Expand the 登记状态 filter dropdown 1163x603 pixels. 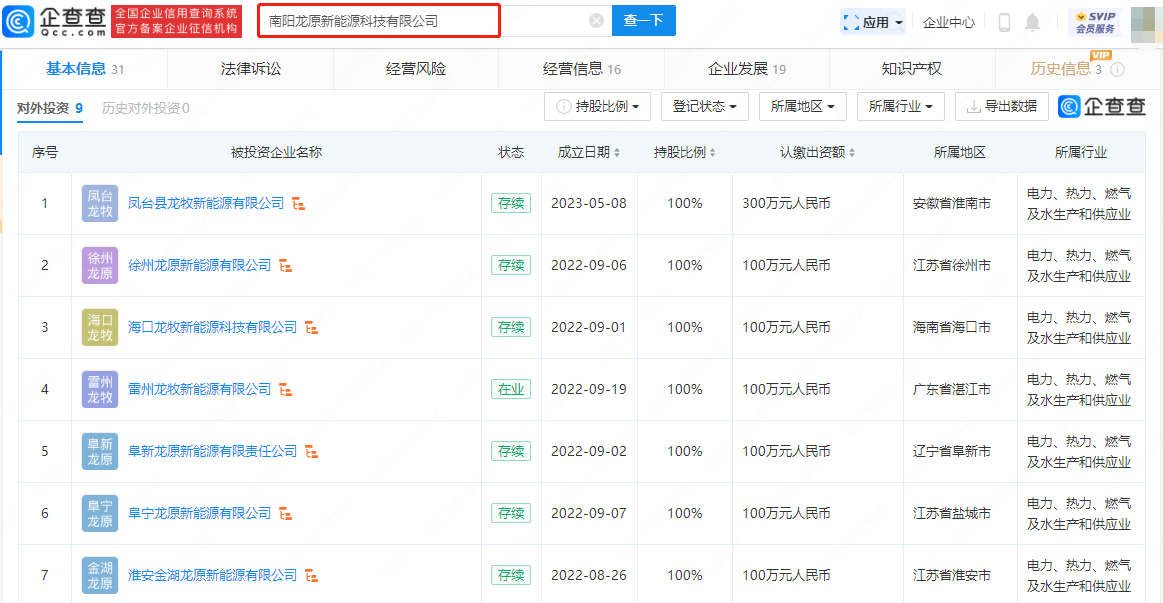pyautogui.click(x=705, y=107)
